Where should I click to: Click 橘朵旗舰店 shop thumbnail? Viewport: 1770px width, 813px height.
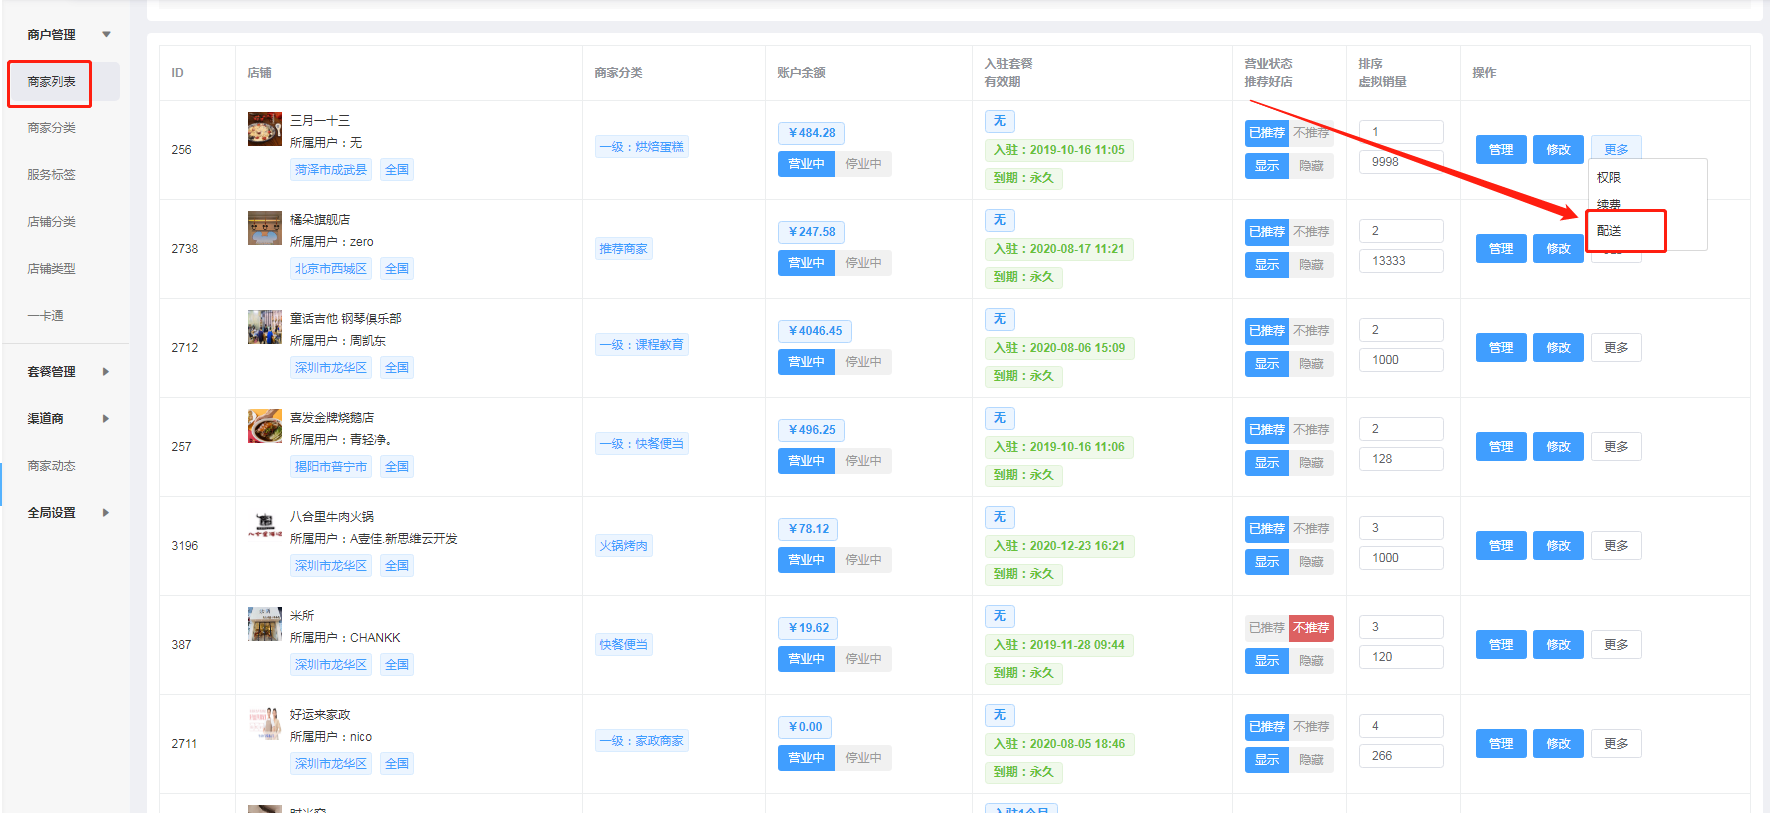click(265, 228)
